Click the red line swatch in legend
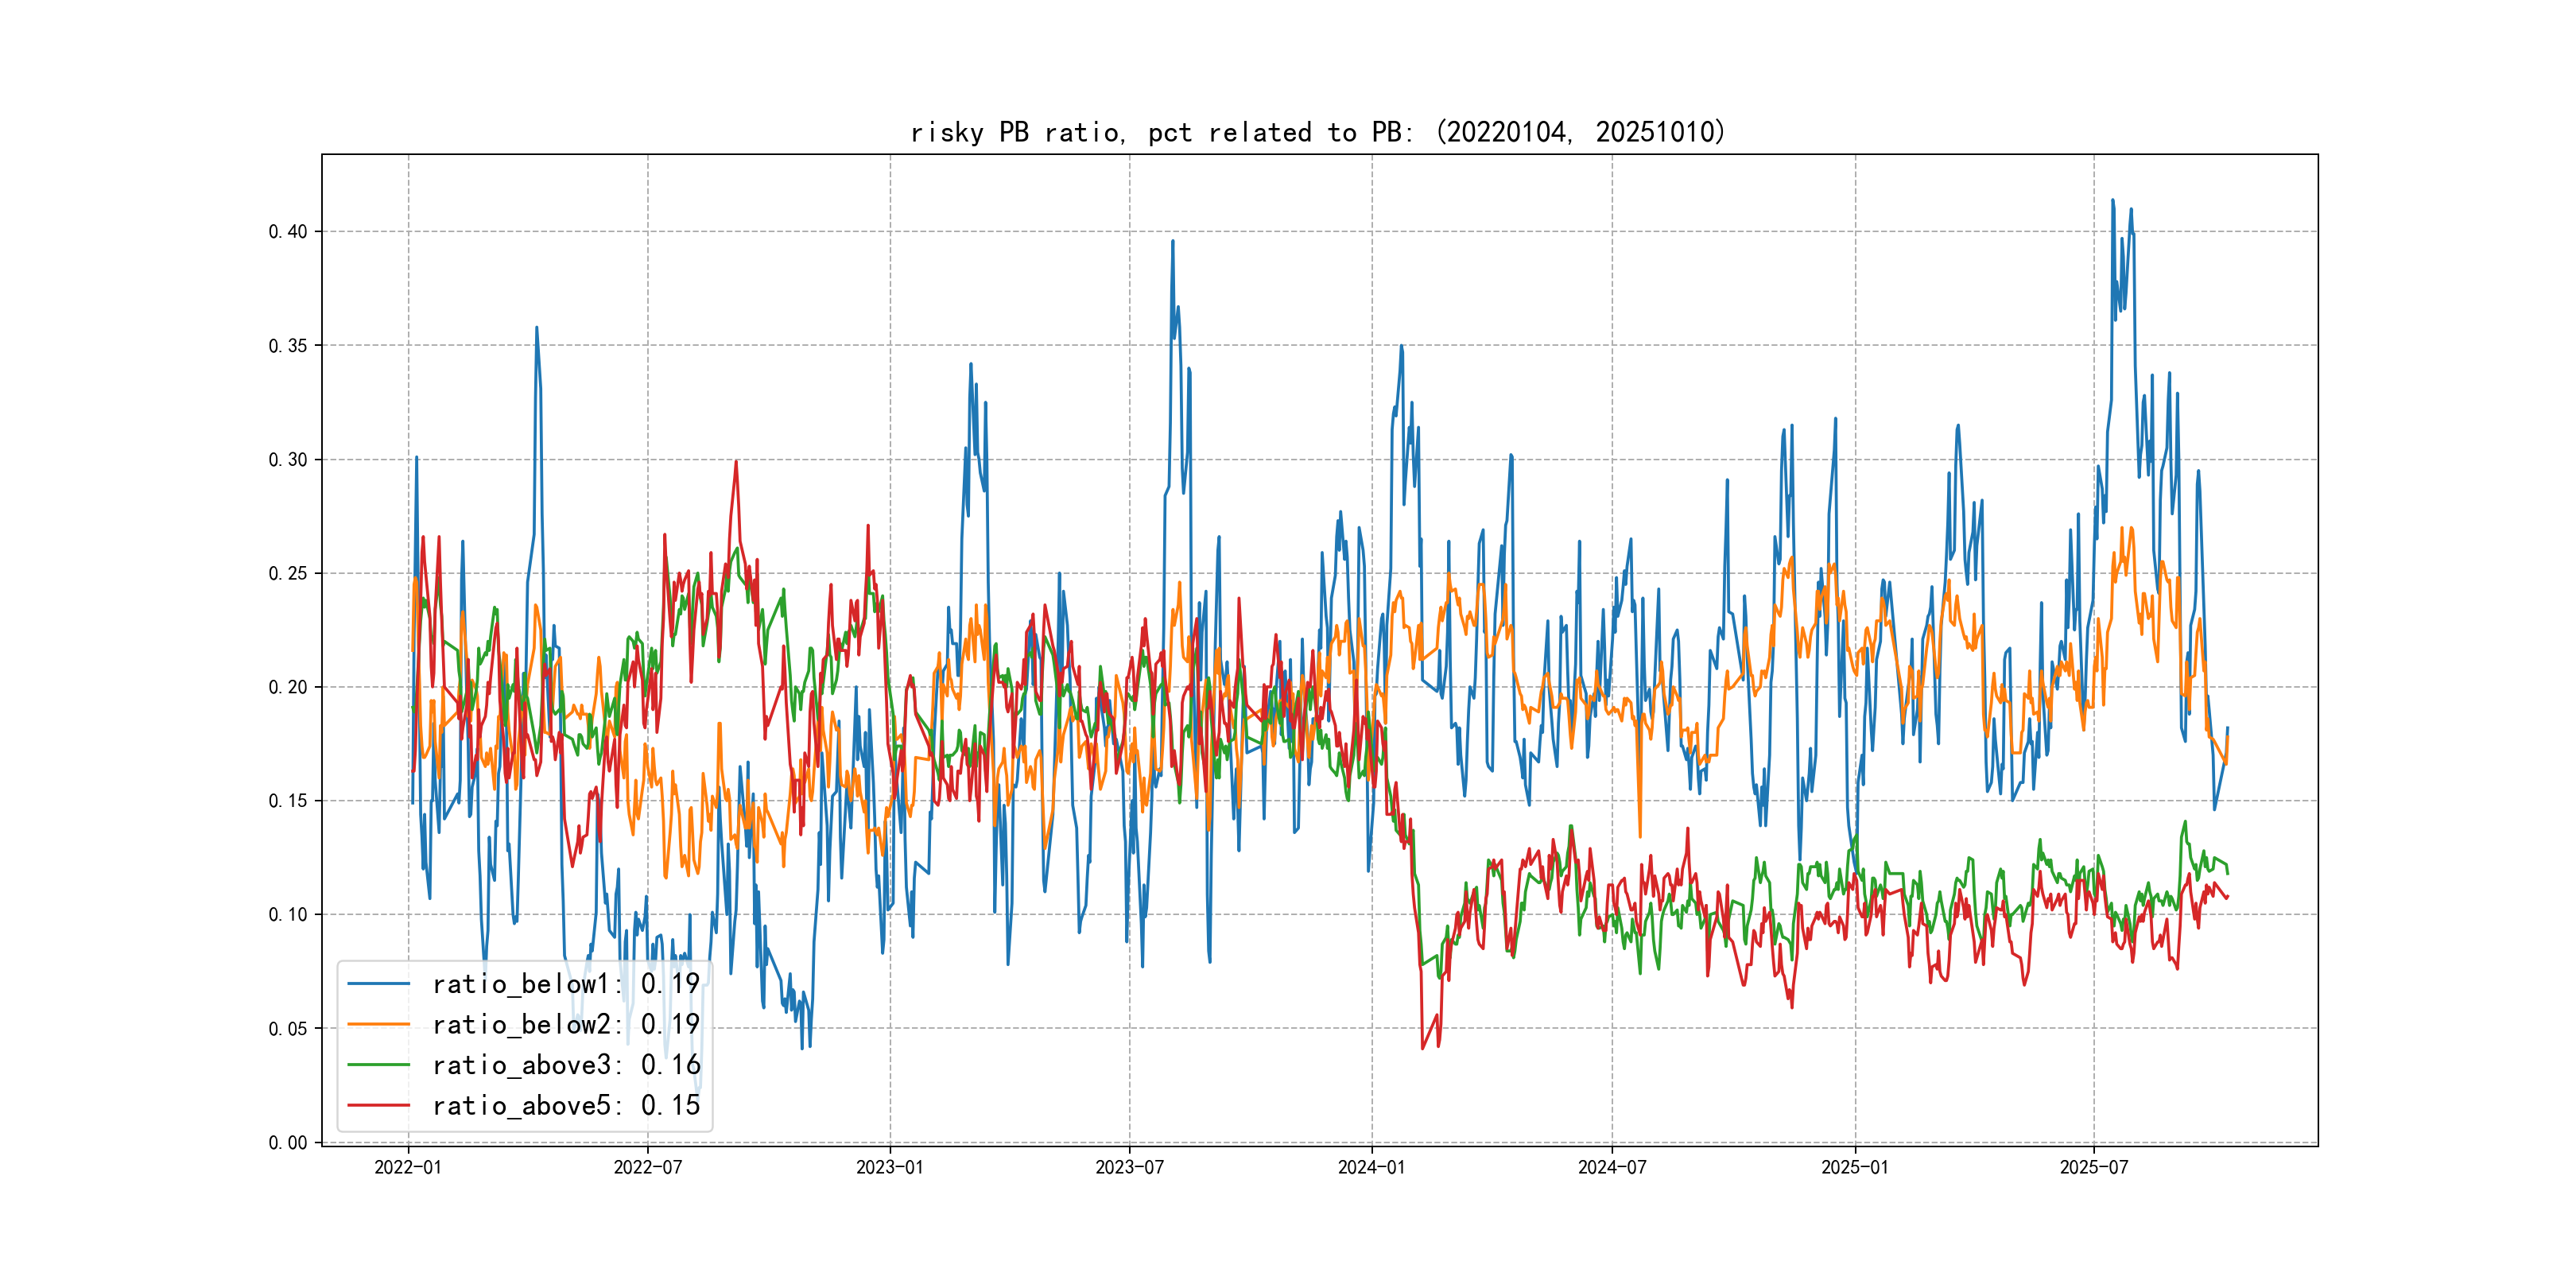Viewport: 2576px width, 1288px height. pyautogui.click(x=378, y=1106)
